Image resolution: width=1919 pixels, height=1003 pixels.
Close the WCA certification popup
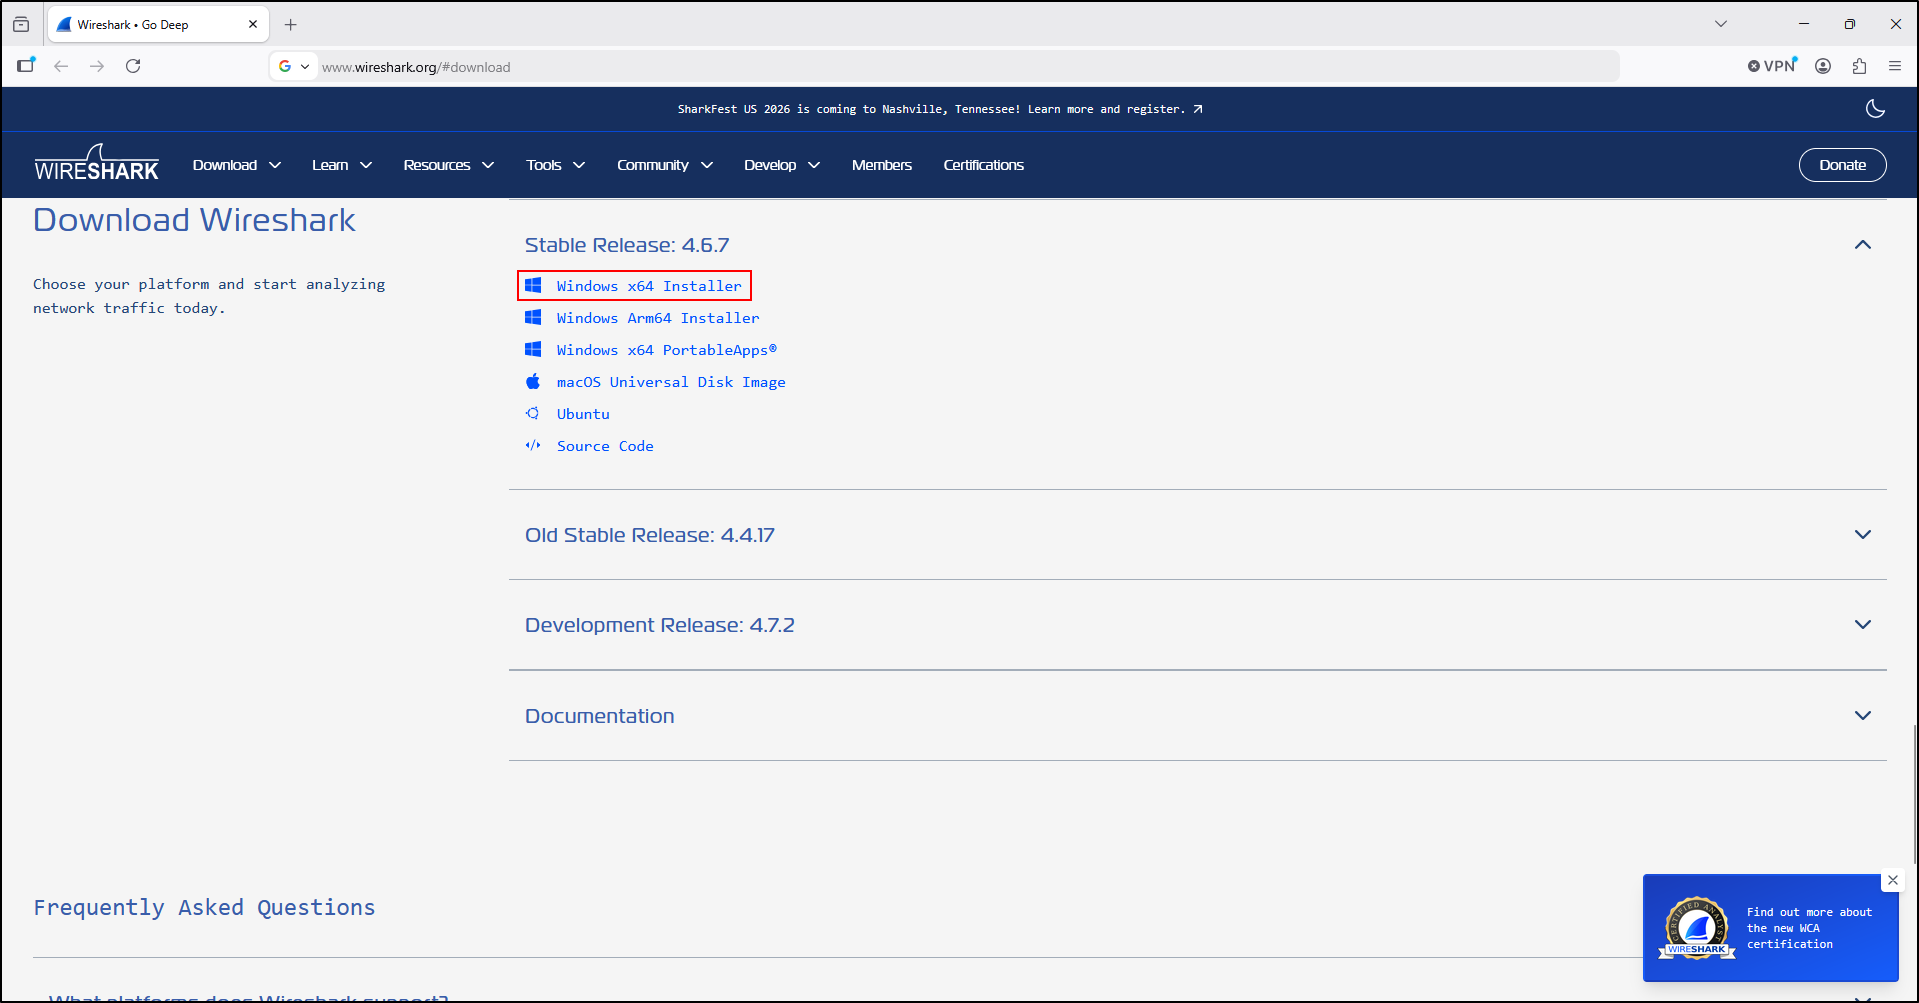click(x=1893, y=880)
